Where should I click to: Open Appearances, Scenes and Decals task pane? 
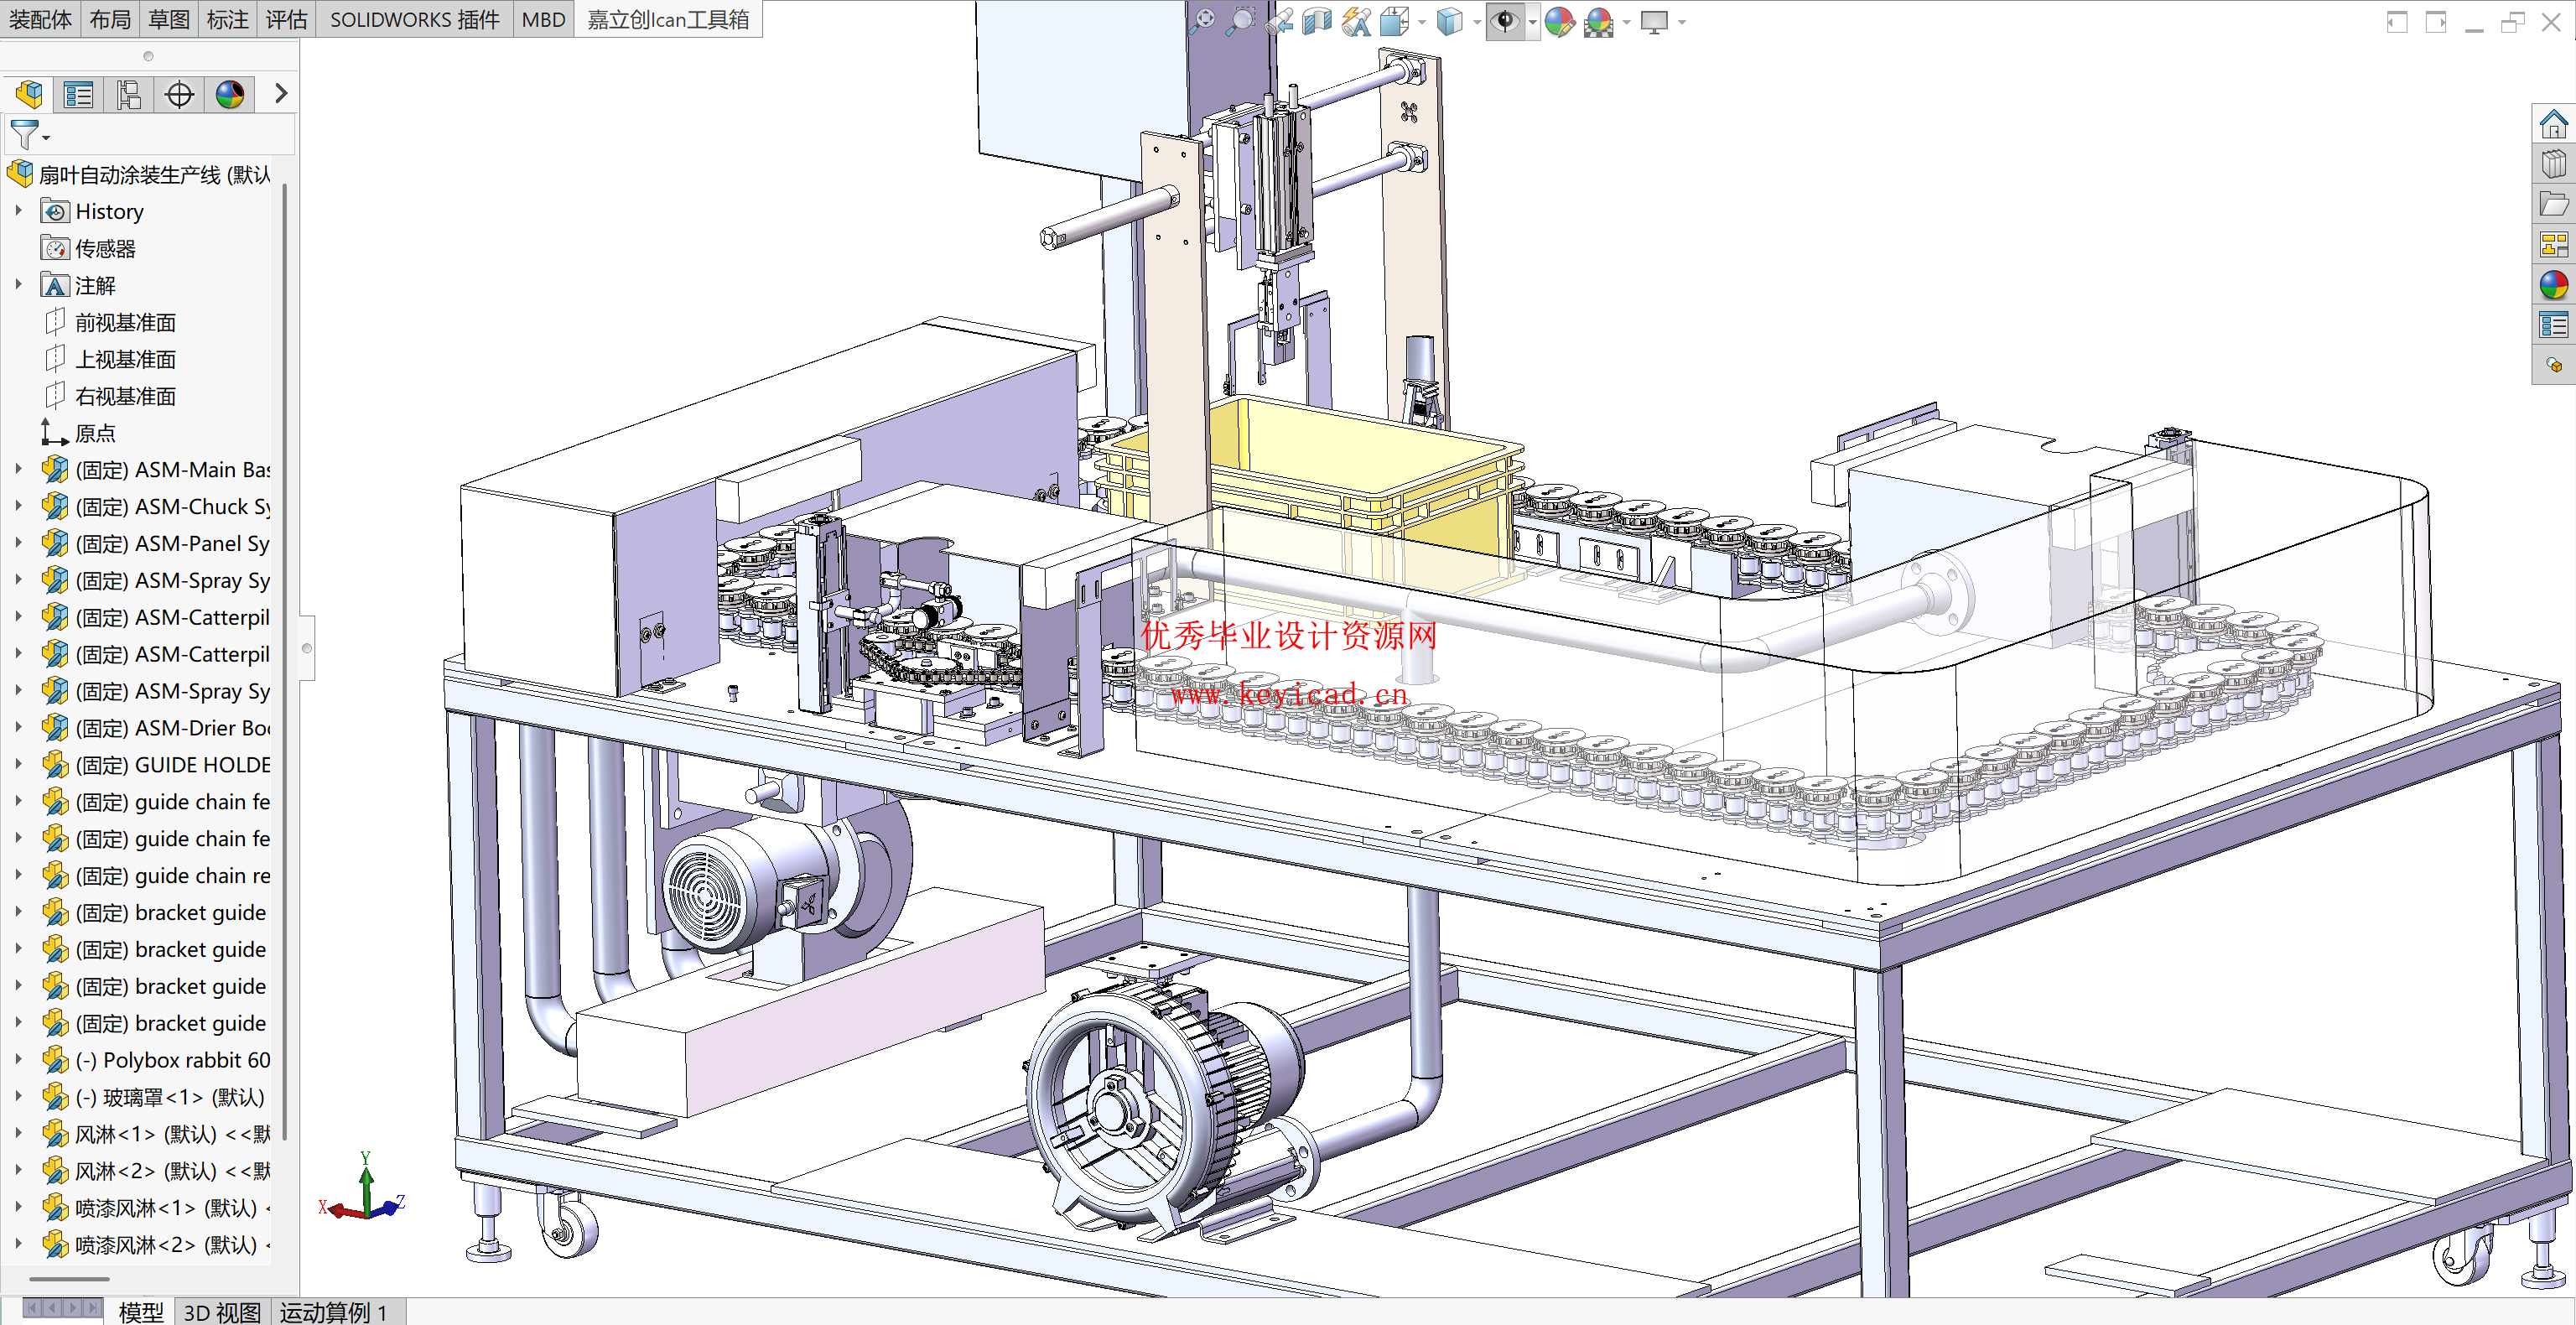2553,285
